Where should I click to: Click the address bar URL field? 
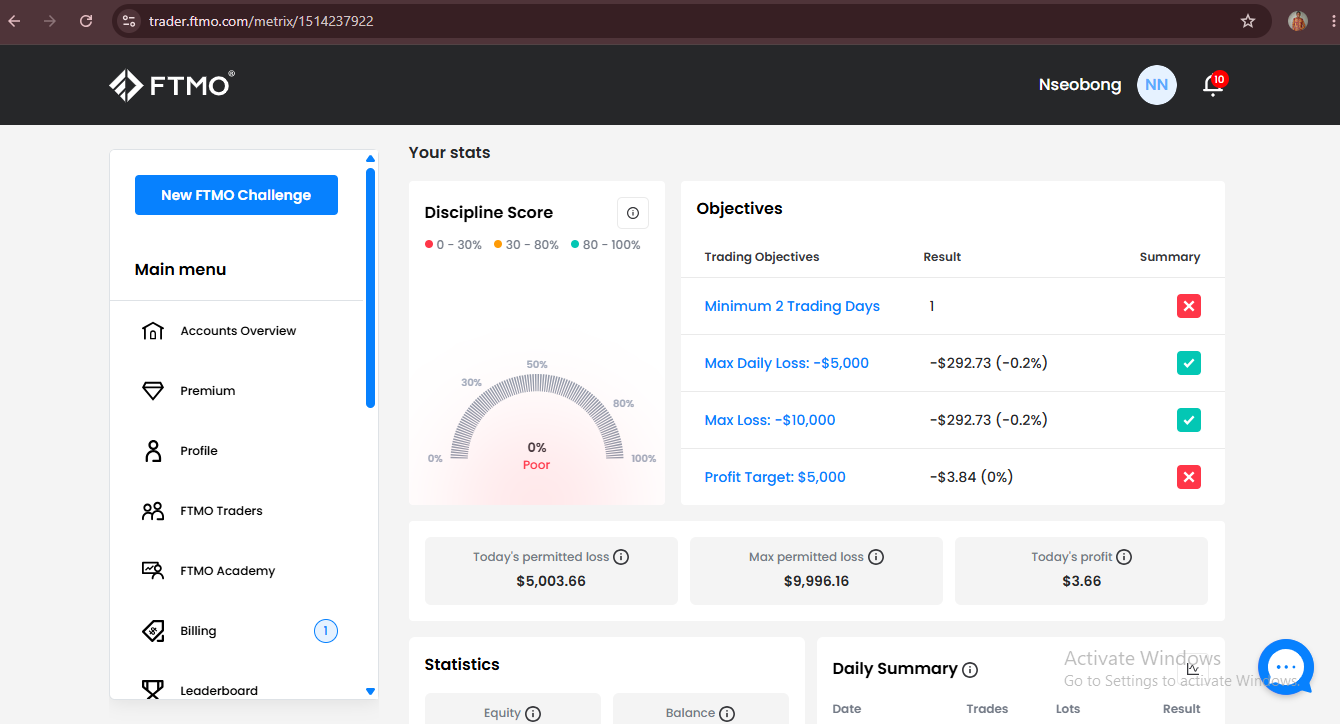(690, 21)
